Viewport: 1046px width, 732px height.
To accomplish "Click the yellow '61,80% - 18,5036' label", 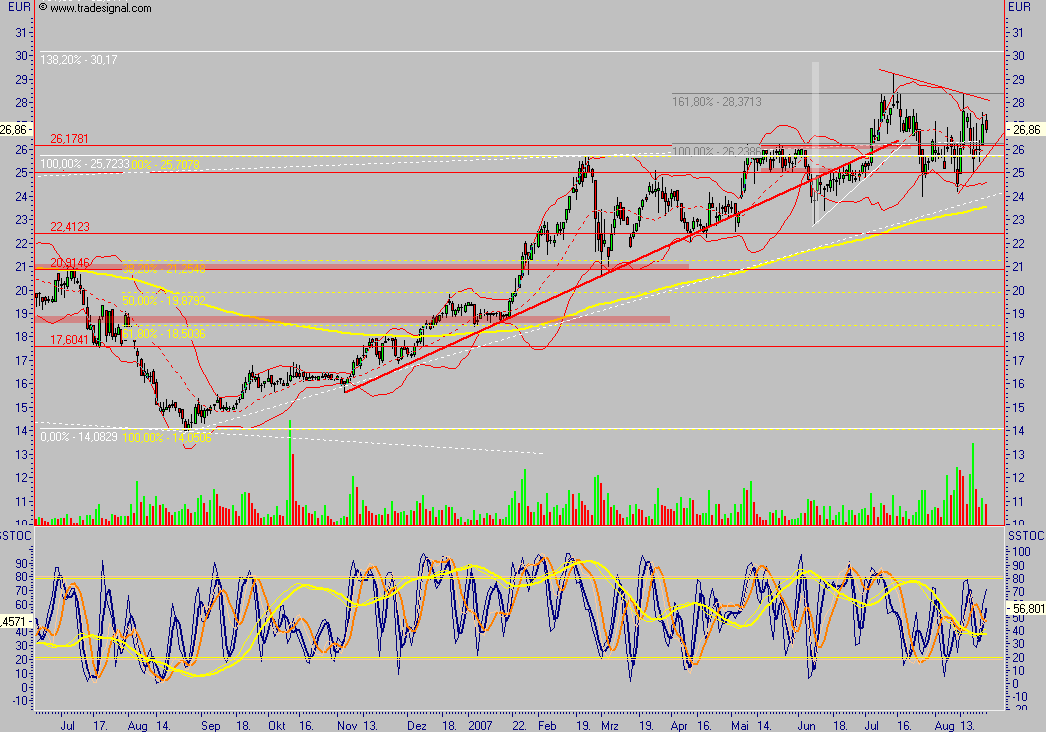I will [163, 334].
